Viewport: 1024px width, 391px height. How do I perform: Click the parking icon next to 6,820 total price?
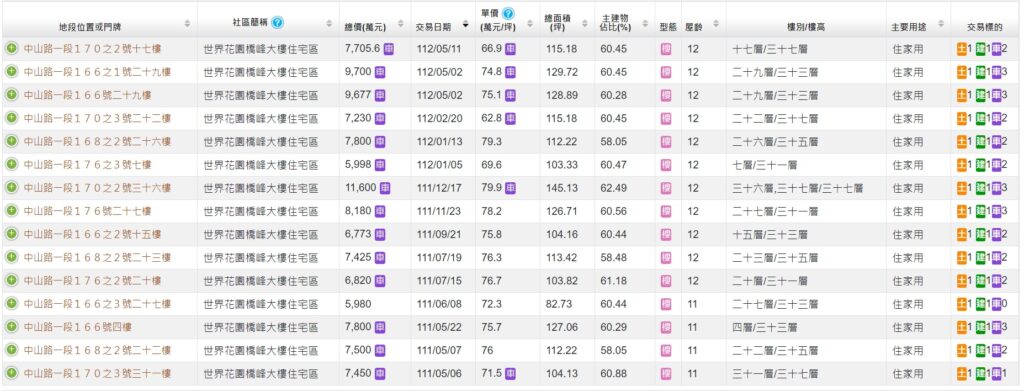[x=379, y=281]
